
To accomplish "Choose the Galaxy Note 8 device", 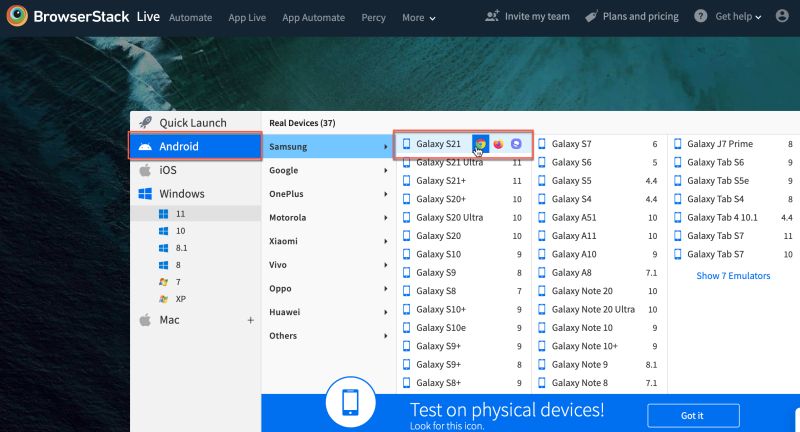I will [599, 383].
